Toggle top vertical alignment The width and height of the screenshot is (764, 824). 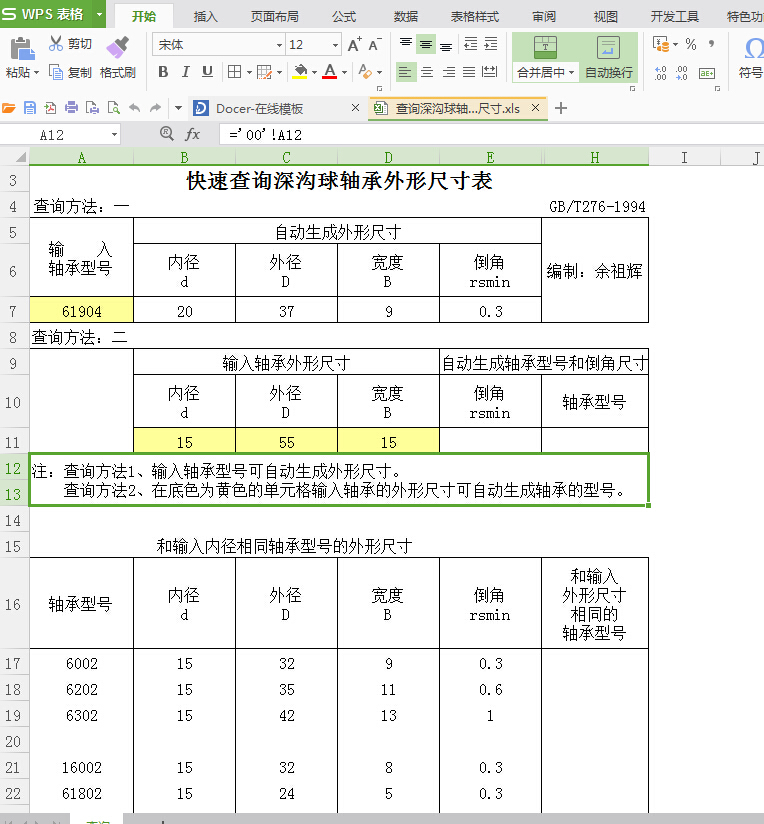point(405,44)
